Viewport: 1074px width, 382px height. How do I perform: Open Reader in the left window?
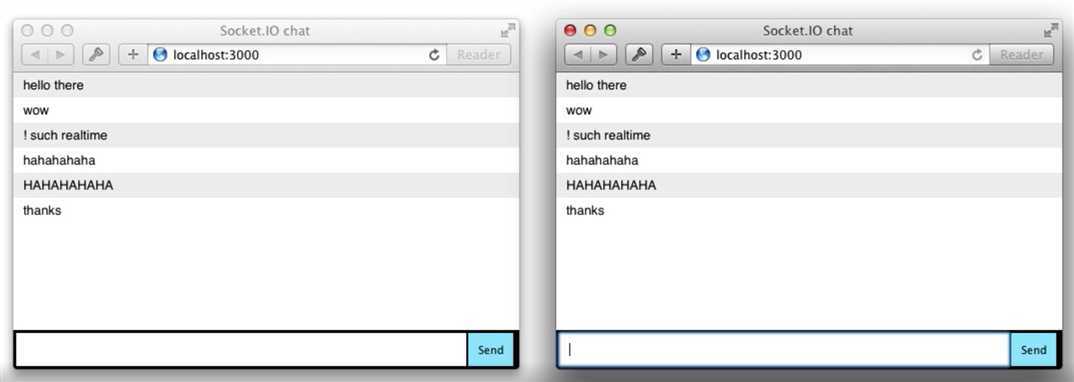click(478, 55)
